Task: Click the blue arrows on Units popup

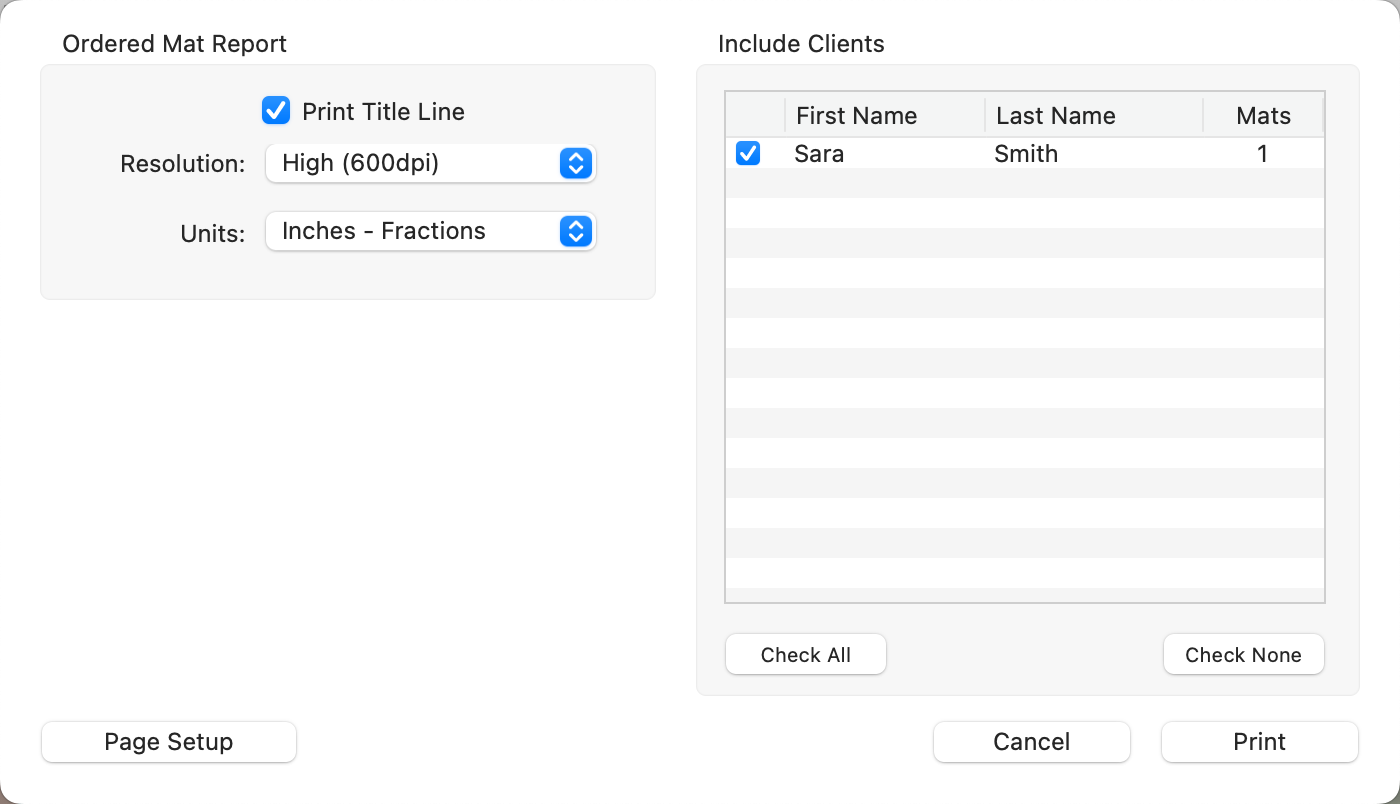Action: click(x=575, y=231)
